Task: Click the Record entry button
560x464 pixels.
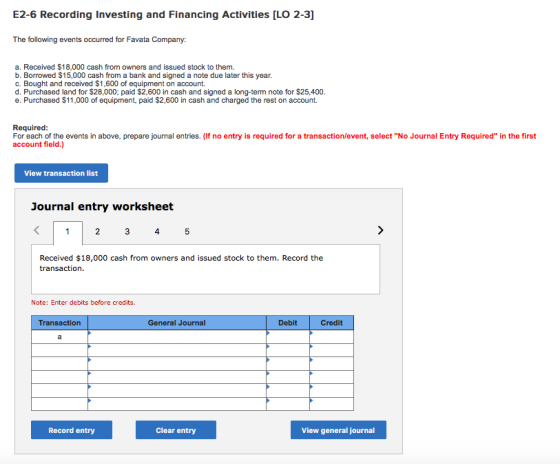Action: coord(71,430)
